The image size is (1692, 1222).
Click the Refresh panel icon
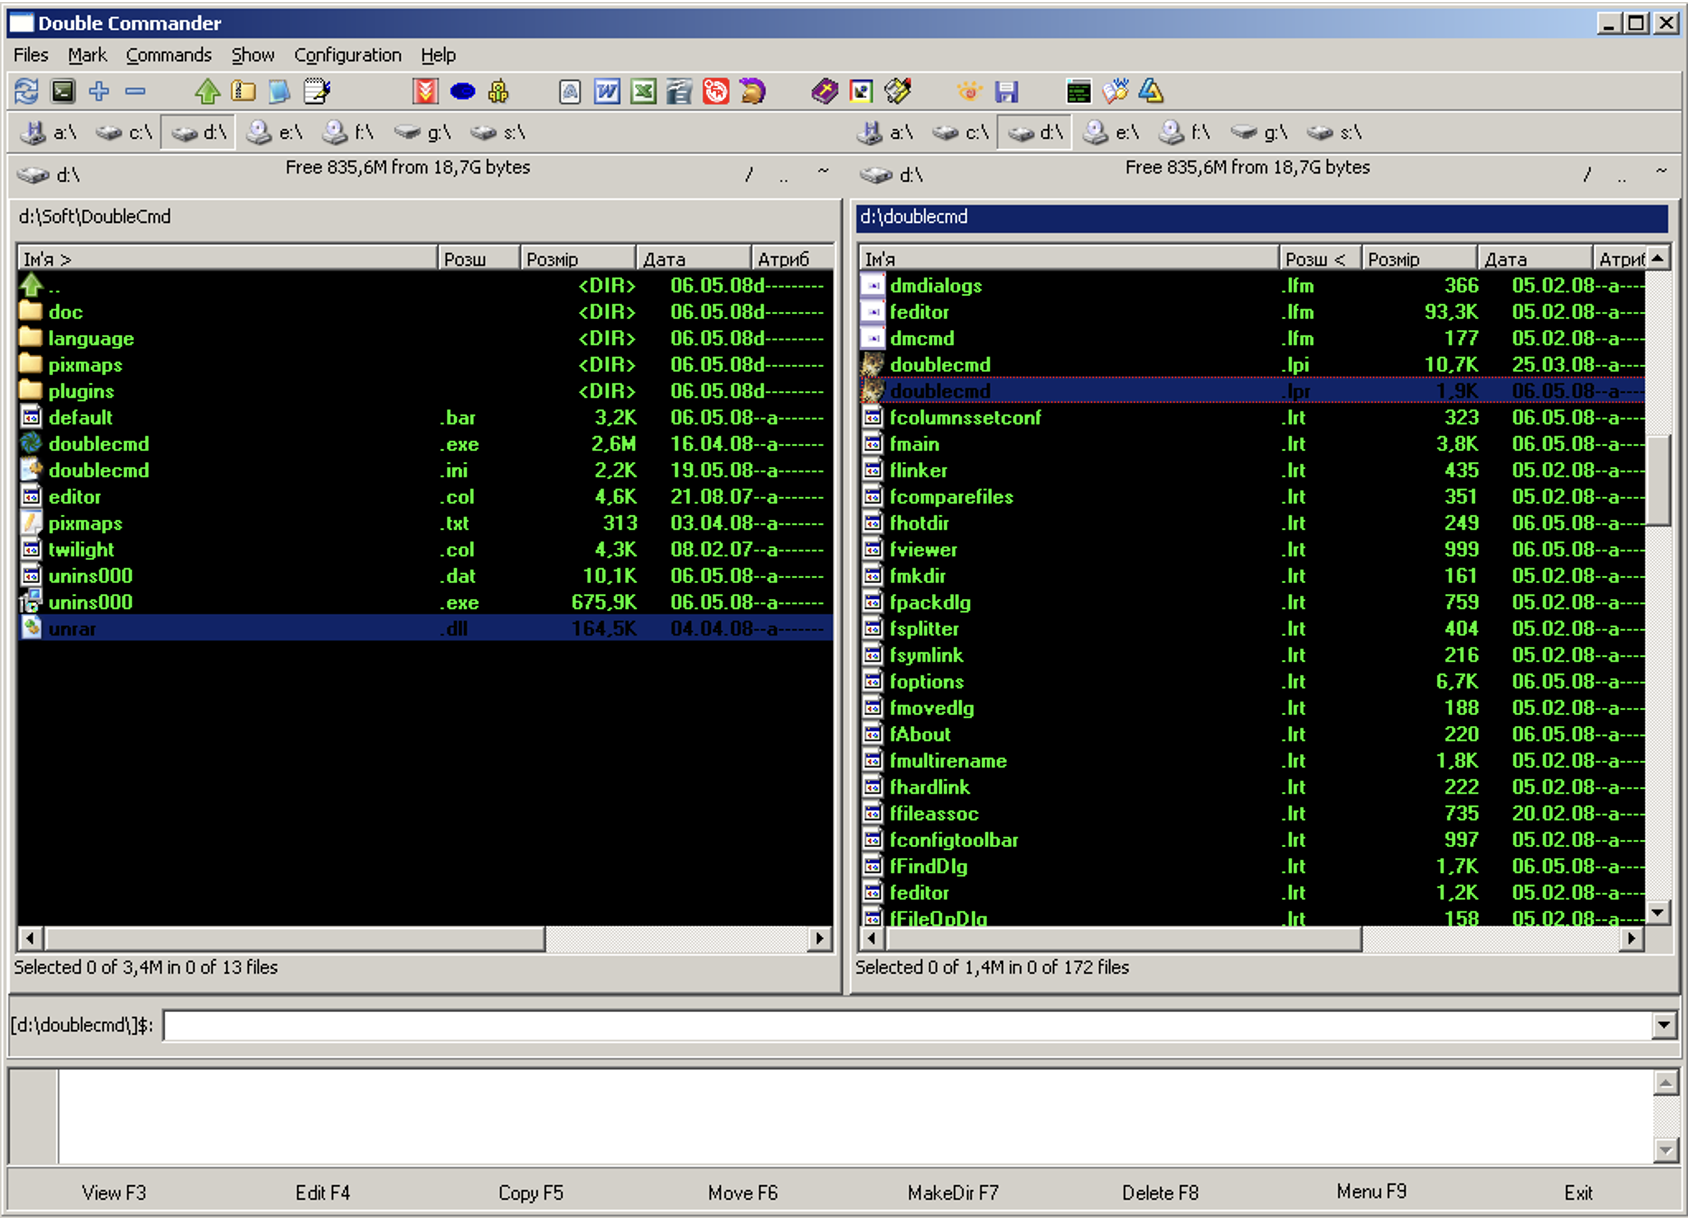(26, 91)
